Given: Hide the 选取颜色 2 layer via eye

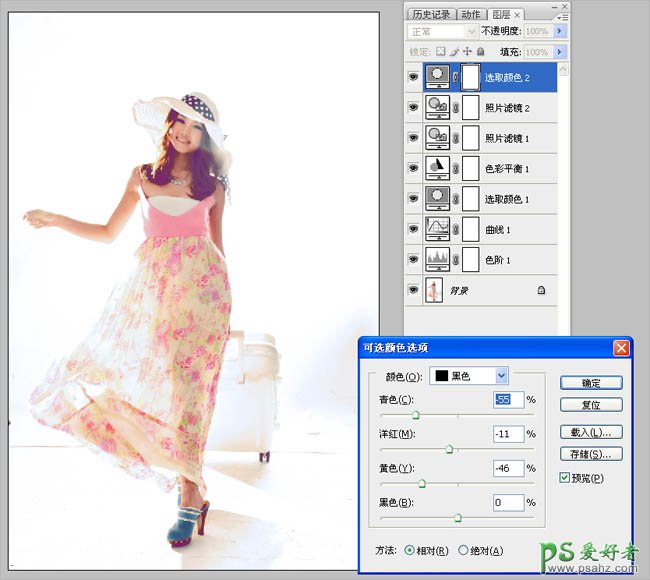Looking at the screenshot, I should tap(414, 76).
